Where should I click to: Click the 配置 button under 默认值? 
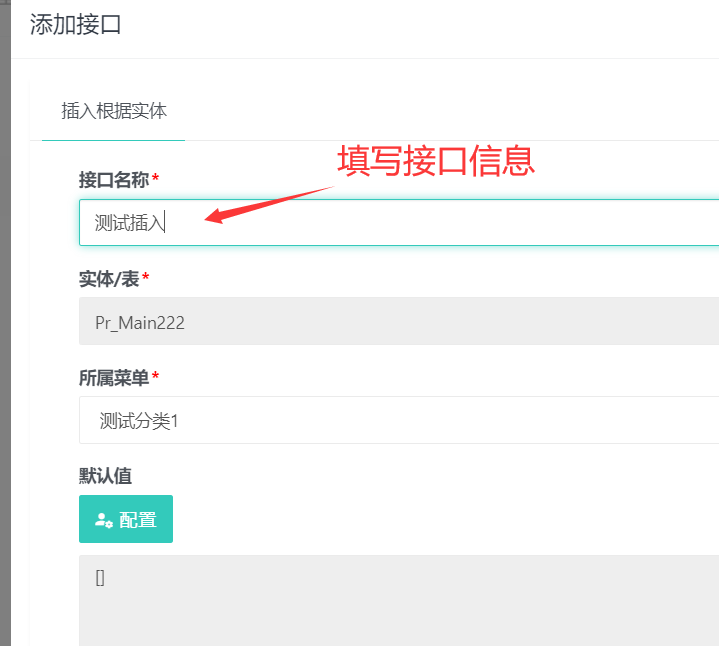126,519
